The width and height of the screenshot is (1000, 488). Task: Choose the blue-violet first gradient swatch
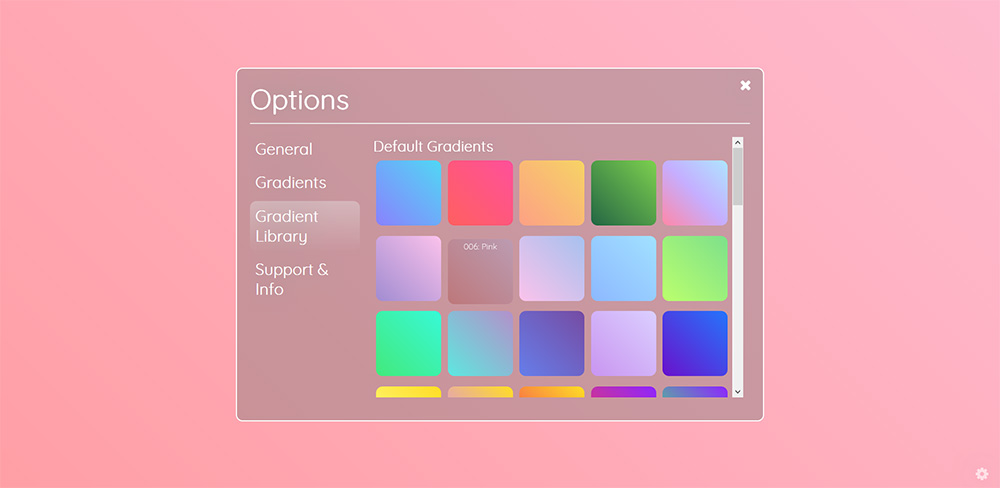[408, 193]
